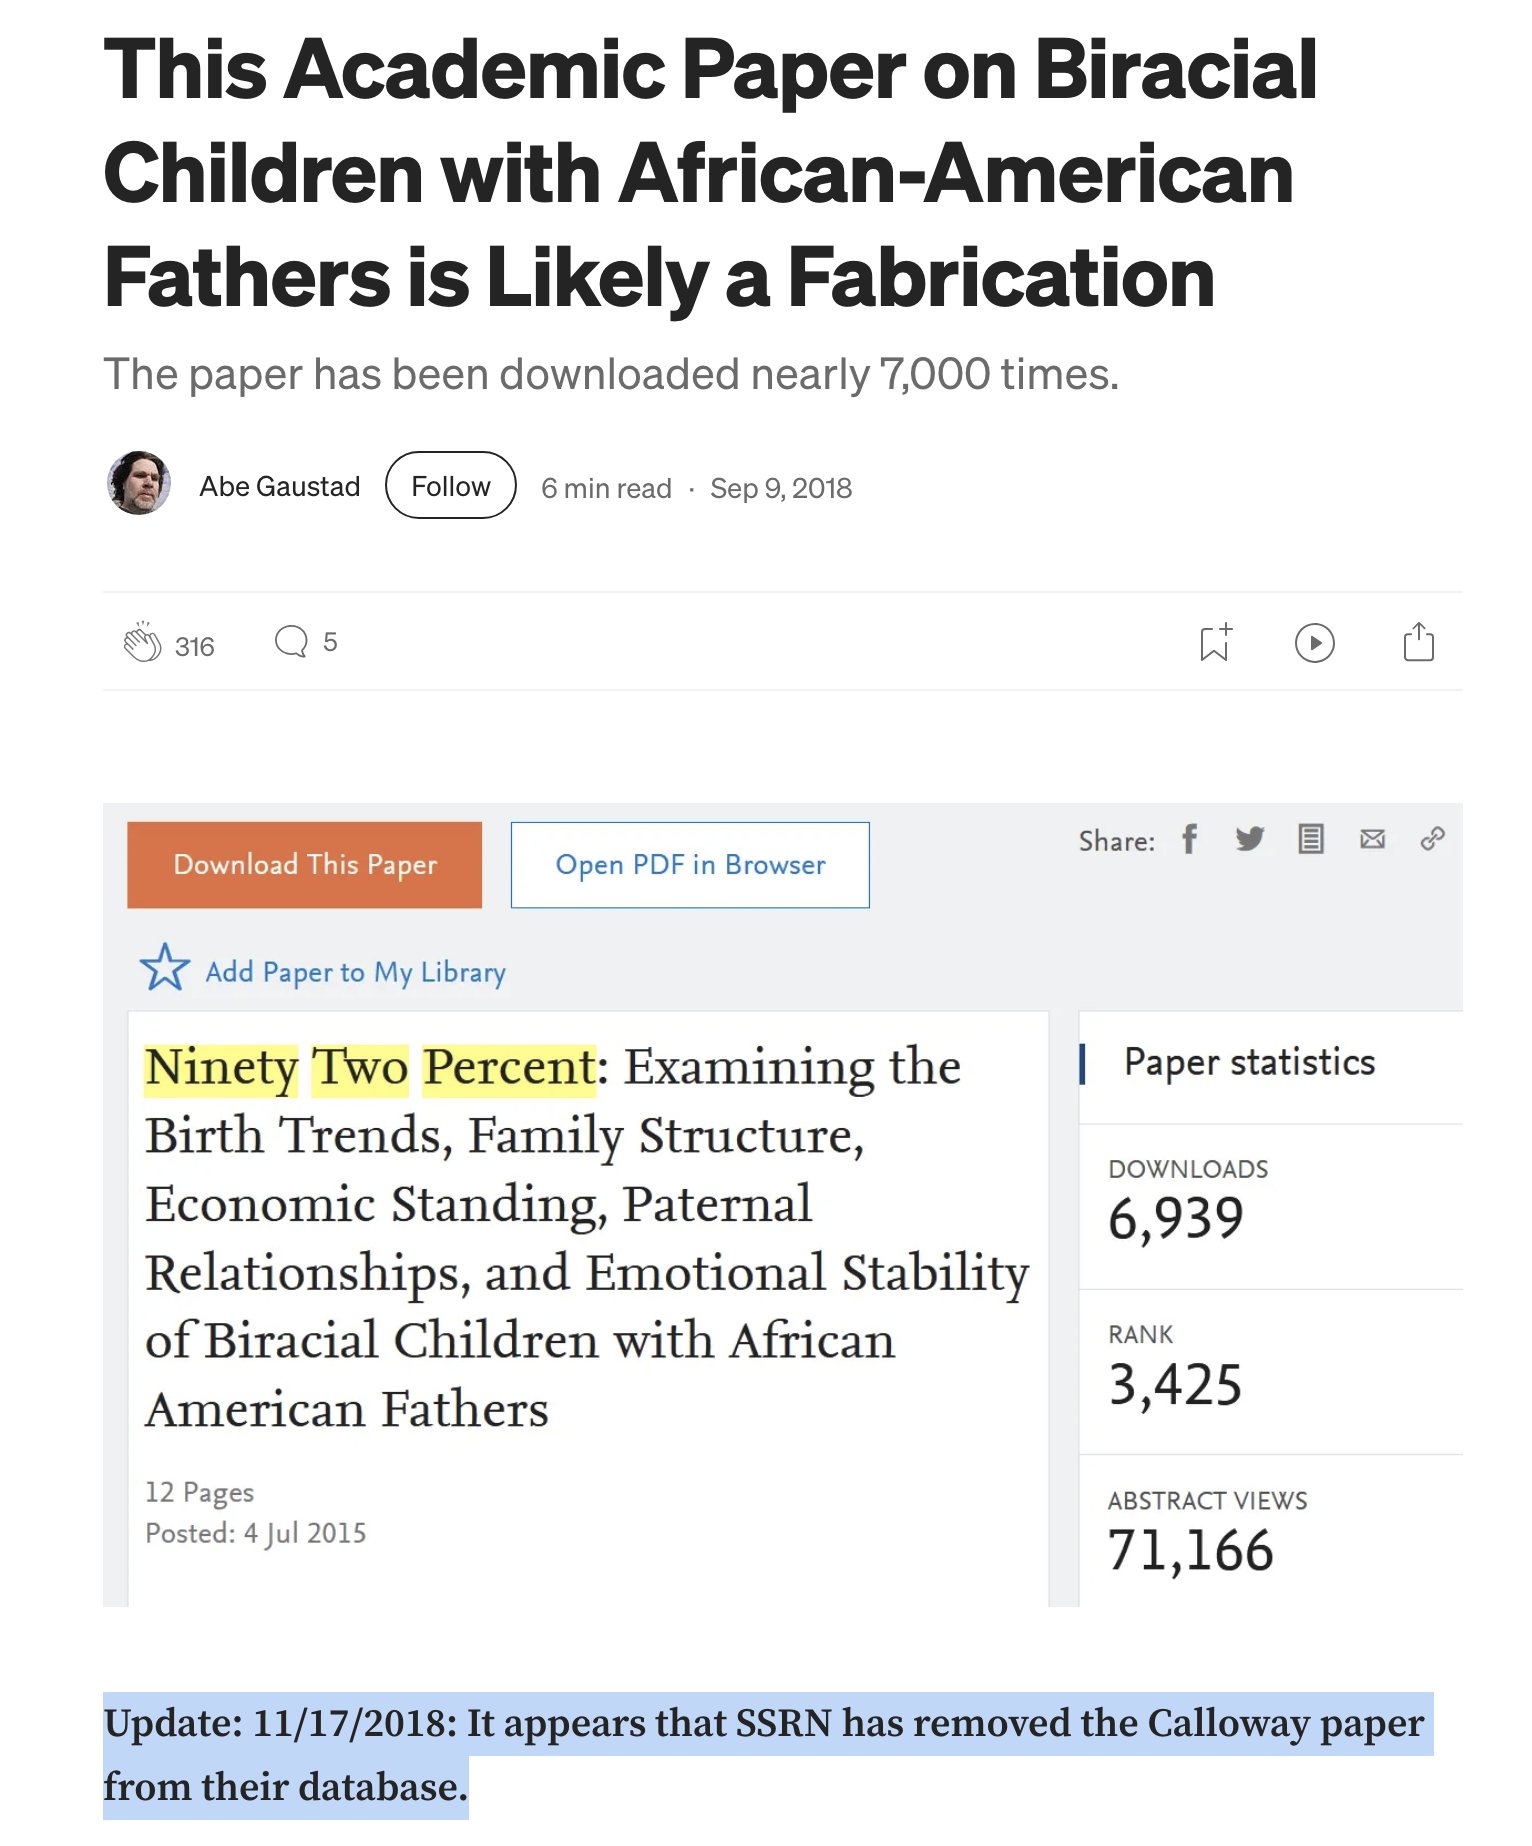Share paper via email envelope icon
Screen dimensions: 1532x1846
click(1372, 839)
